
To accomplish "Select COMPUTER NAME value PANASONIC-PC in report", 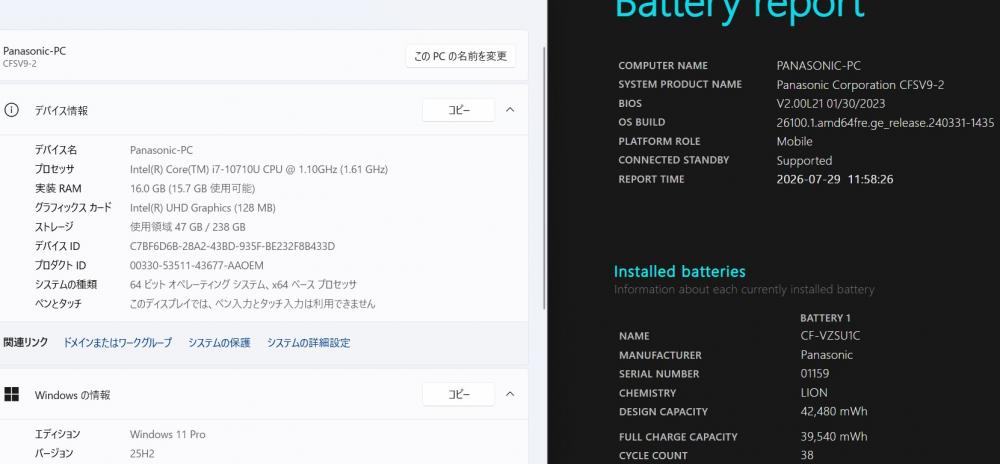I will [818, 66].
